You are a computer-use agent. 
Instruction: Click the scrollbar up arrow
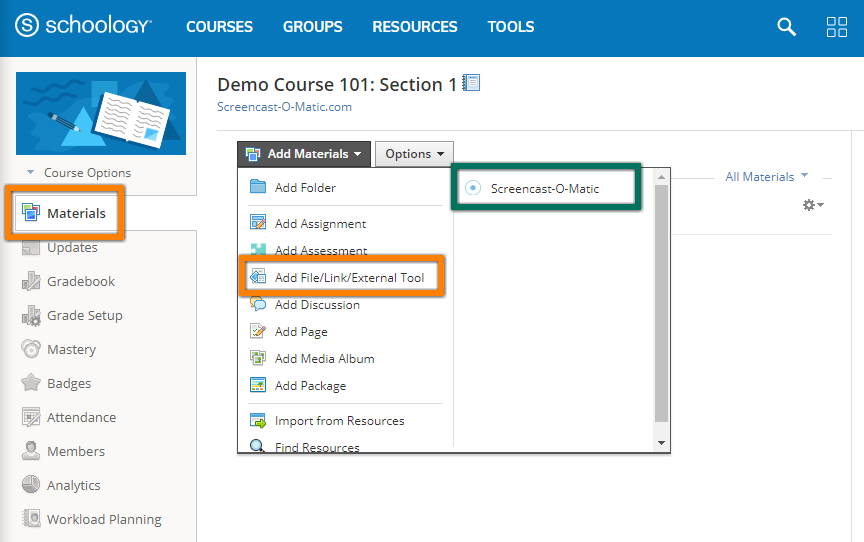coord(661,177)
